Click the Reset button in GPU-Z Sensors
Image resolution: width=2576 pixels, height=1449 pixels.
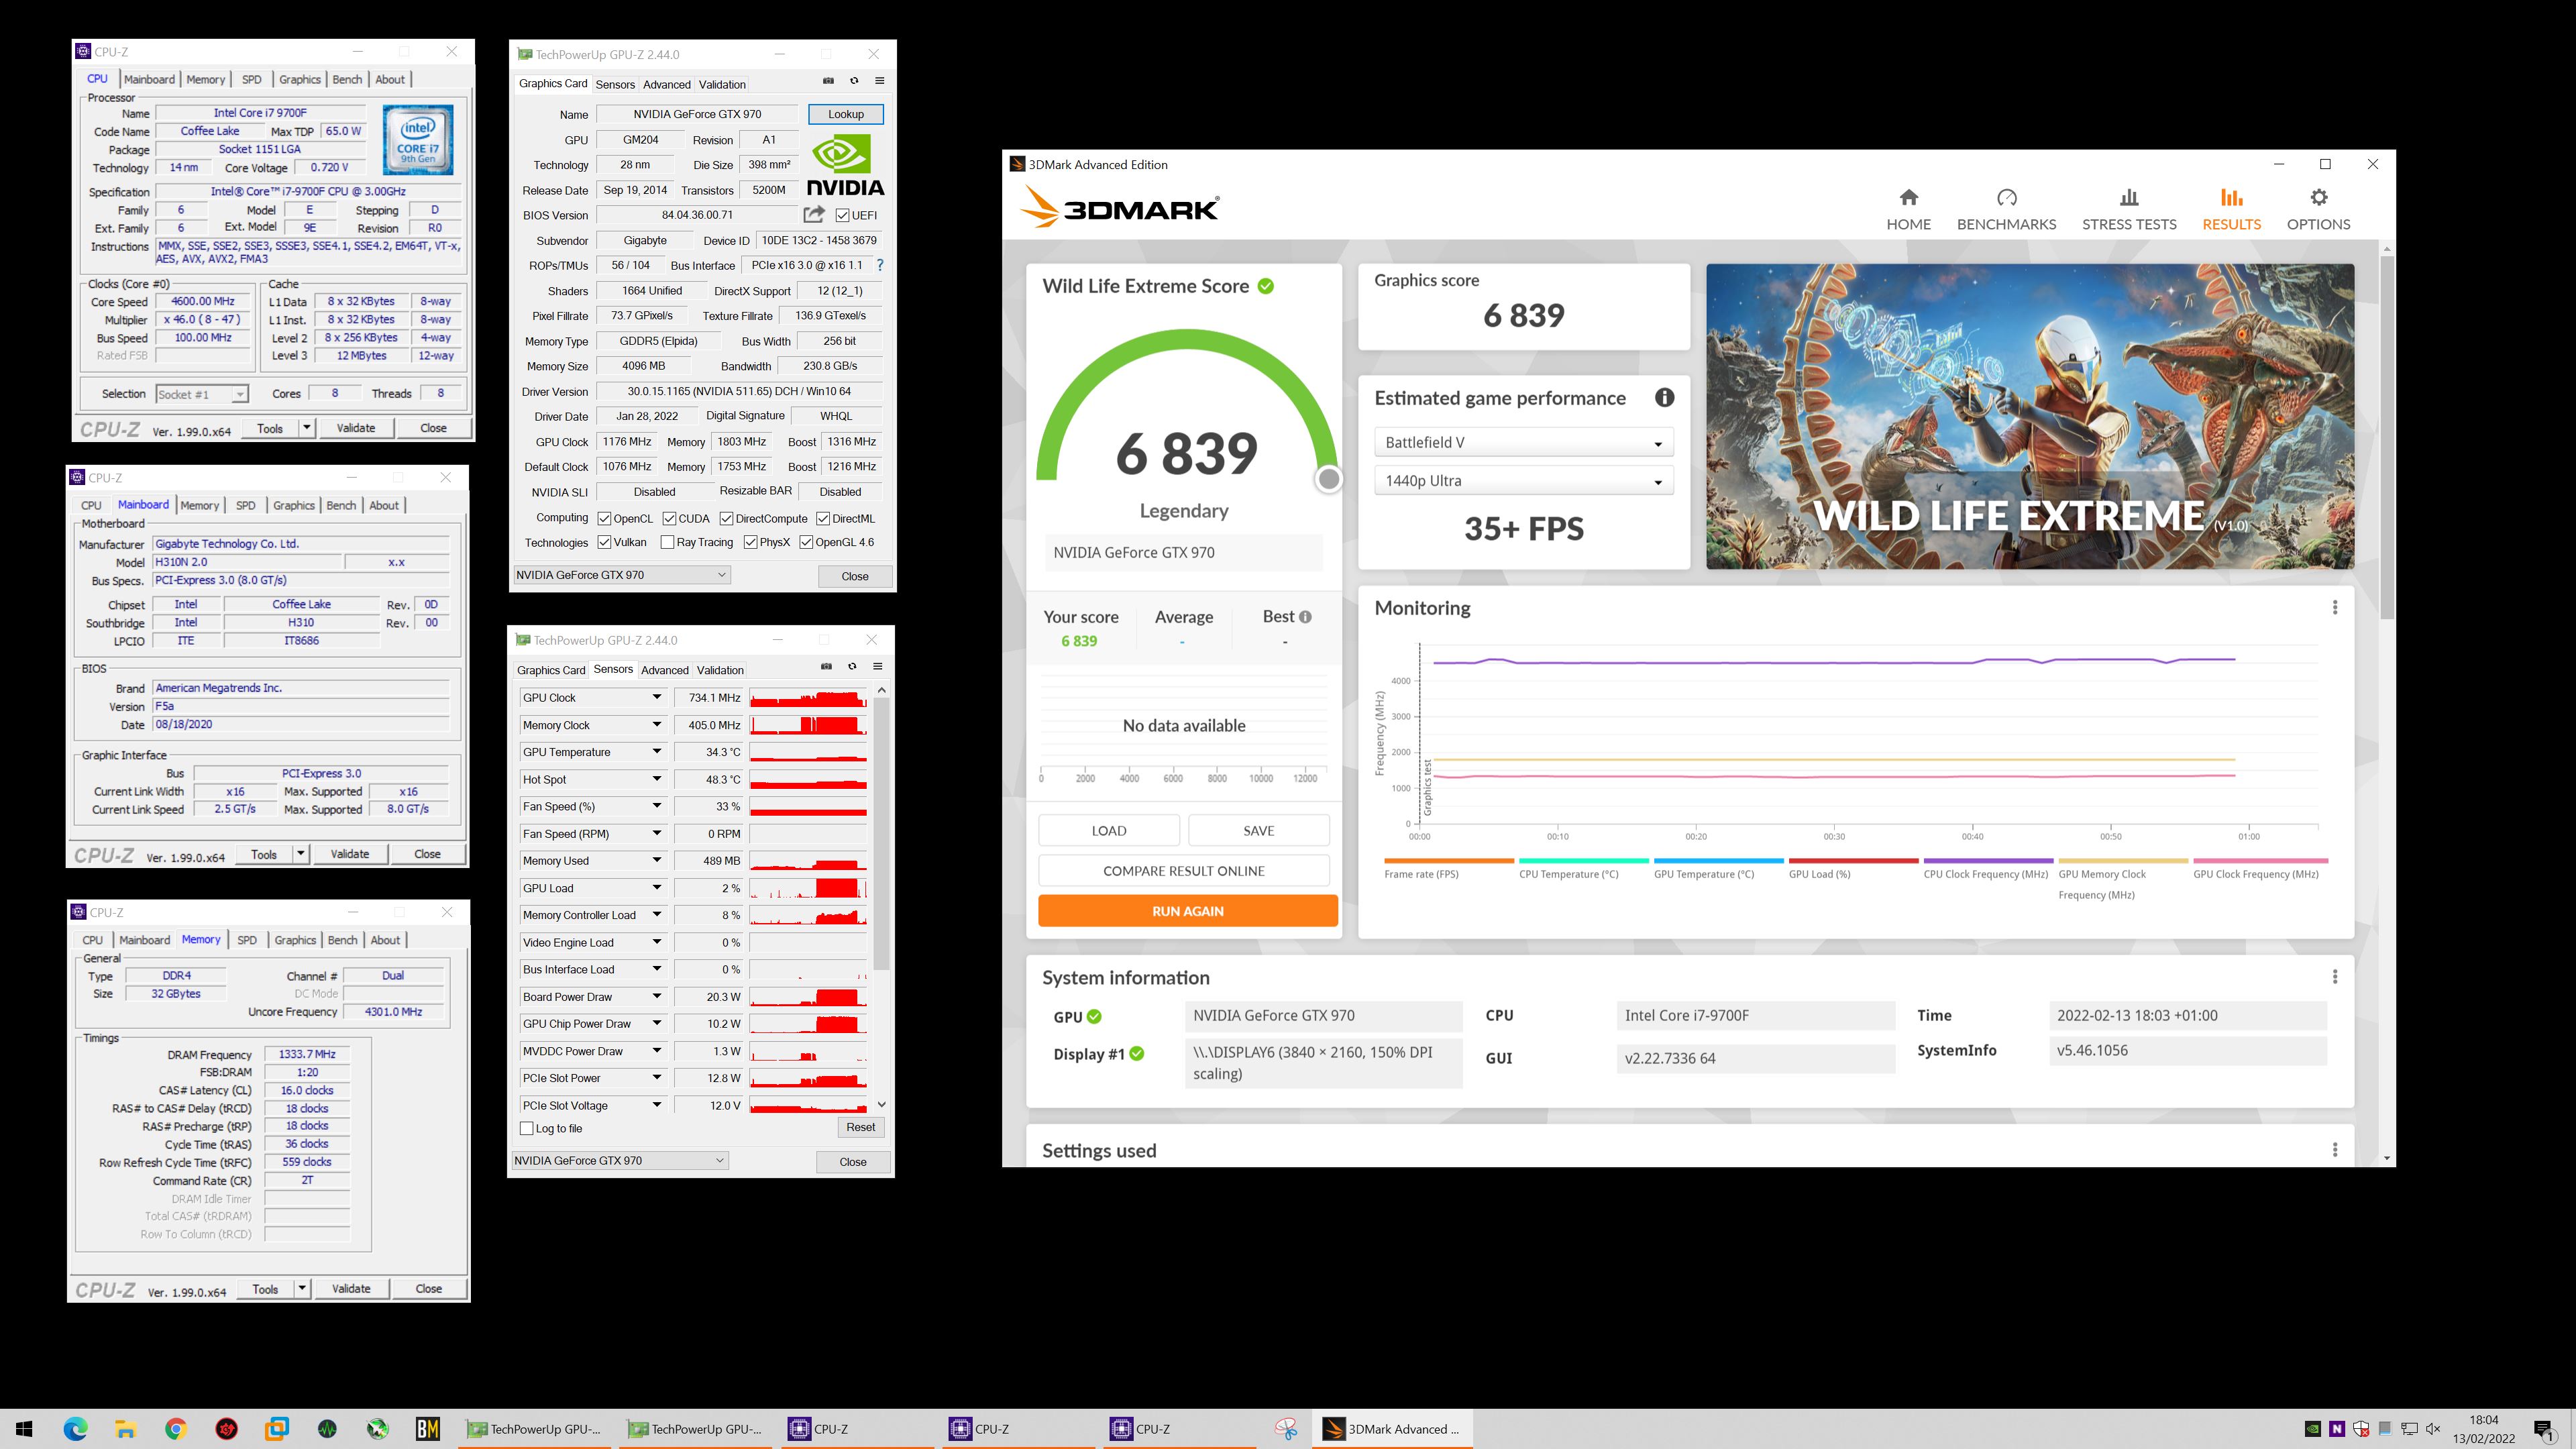coord(860,1127)
